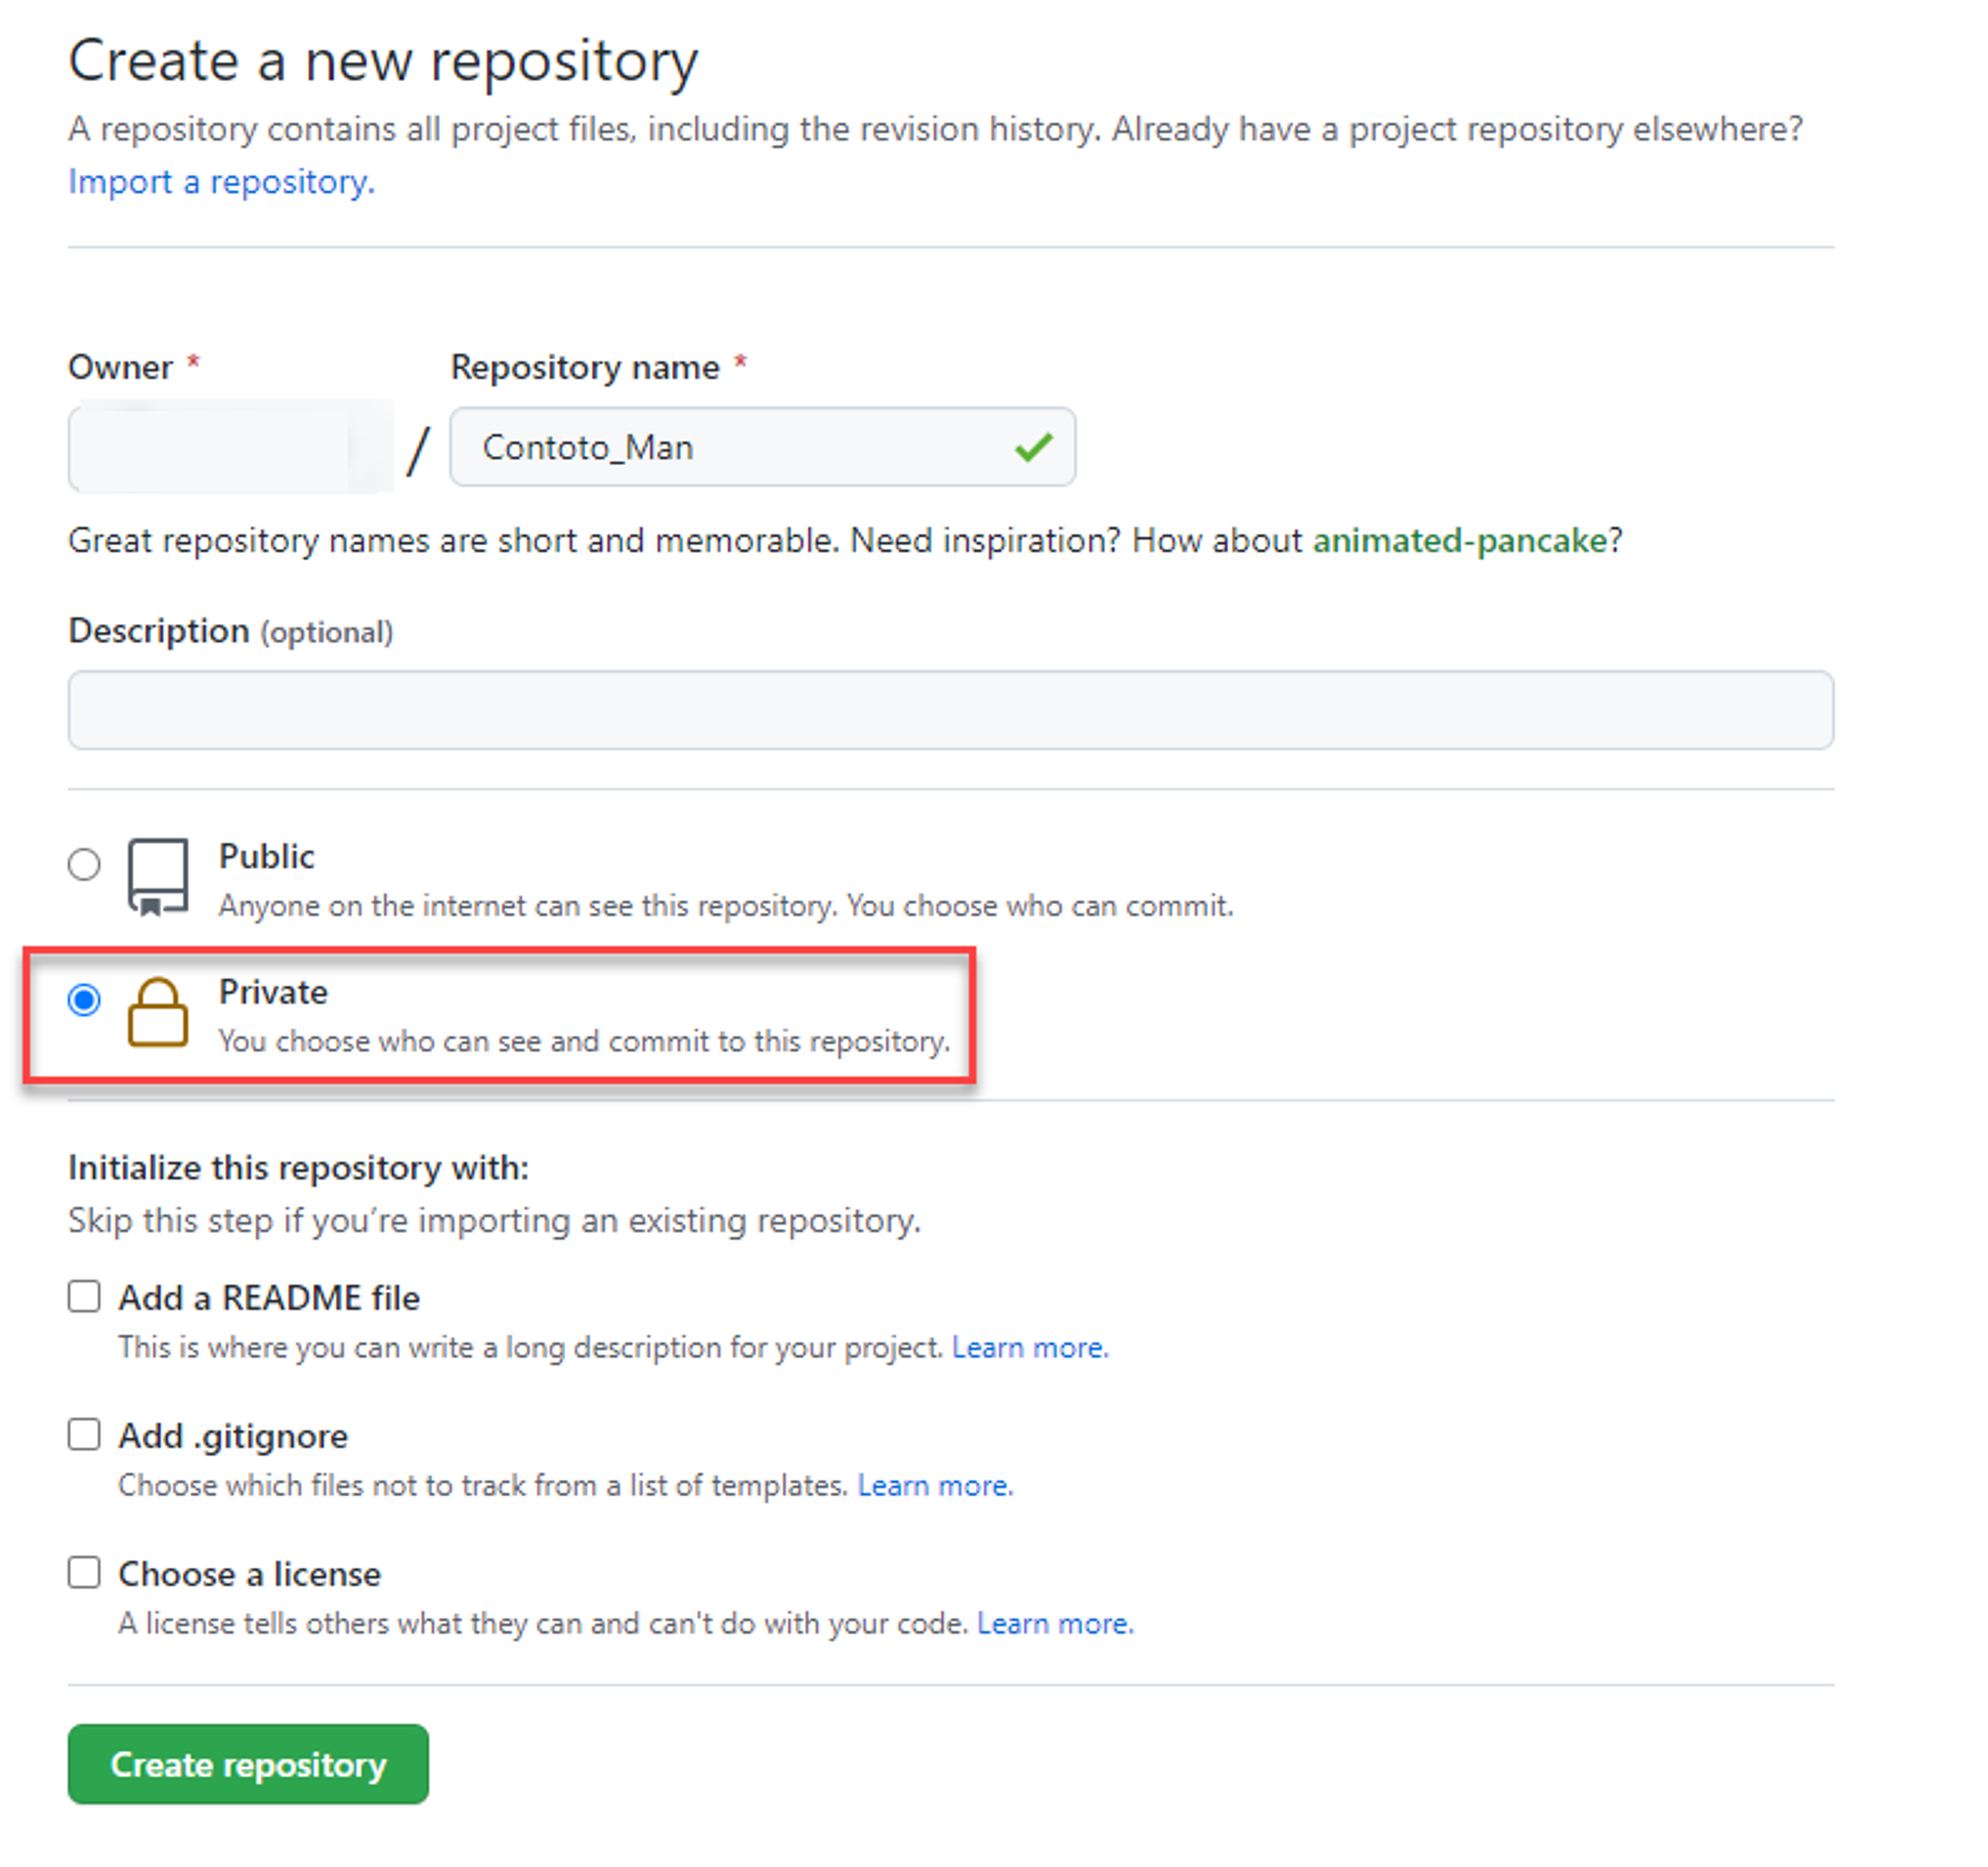
Task: Enable Add a README file checkbox
Action: click(84, 1297)
